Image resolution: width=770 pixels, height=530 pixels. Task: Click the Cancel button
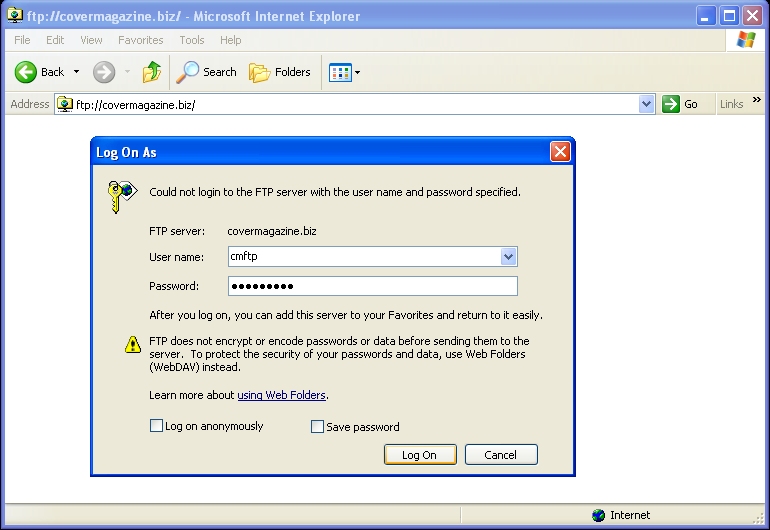tap(501, 455)
